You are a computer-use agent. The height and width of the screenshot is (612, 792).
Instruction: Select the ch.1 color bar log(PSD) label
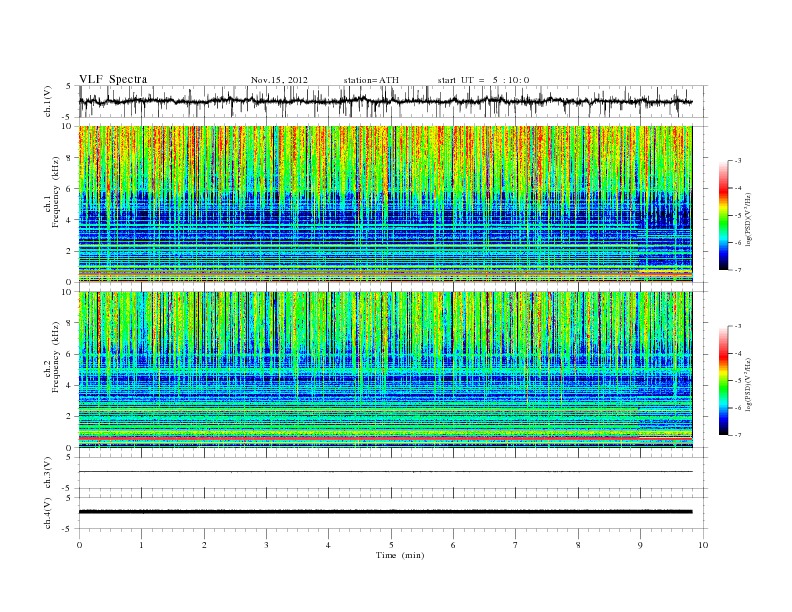(748, 218)
